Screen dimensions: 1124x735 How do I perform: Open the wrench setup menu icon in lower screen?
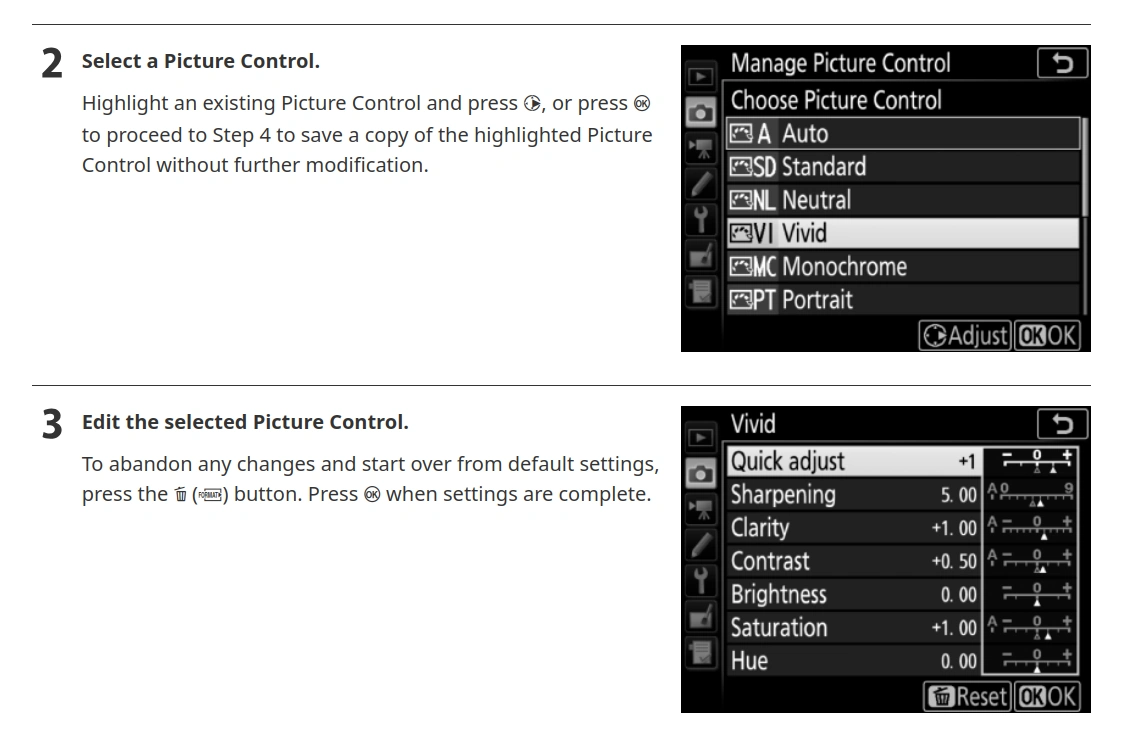700,581
